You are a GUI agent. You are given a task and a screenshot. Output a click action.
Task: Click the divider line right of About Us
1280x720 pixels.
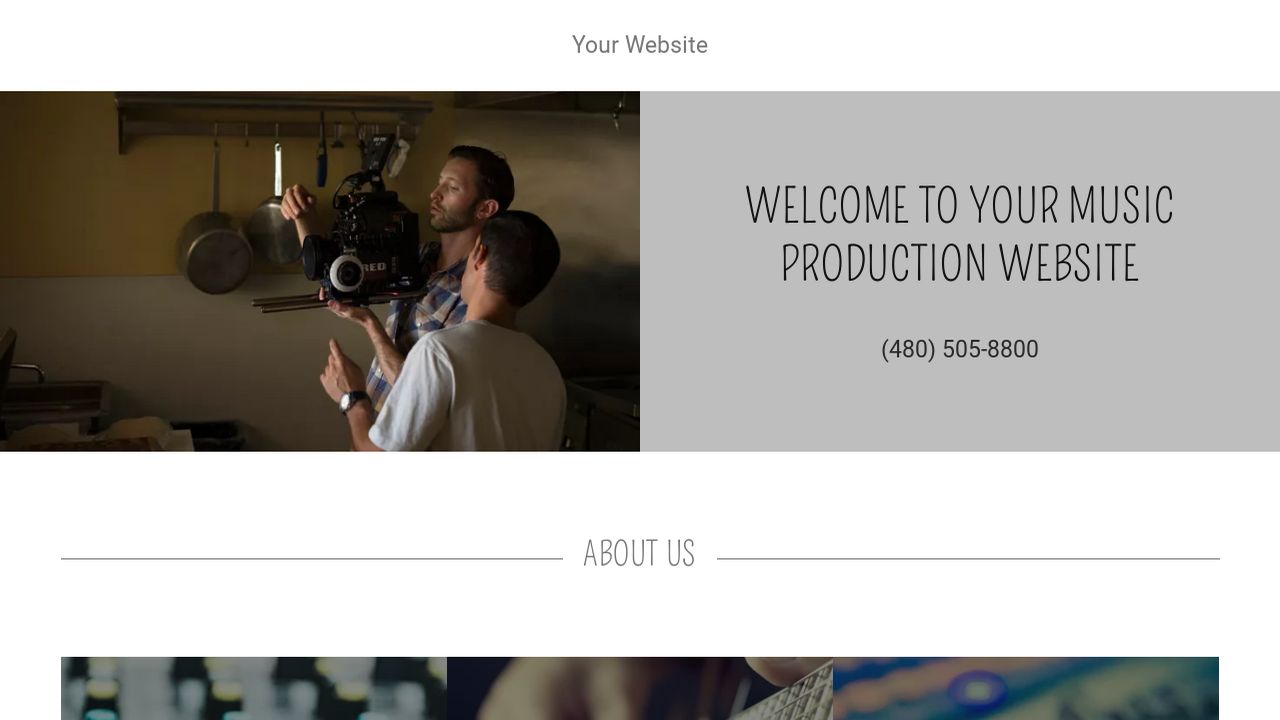pos(968,558)
